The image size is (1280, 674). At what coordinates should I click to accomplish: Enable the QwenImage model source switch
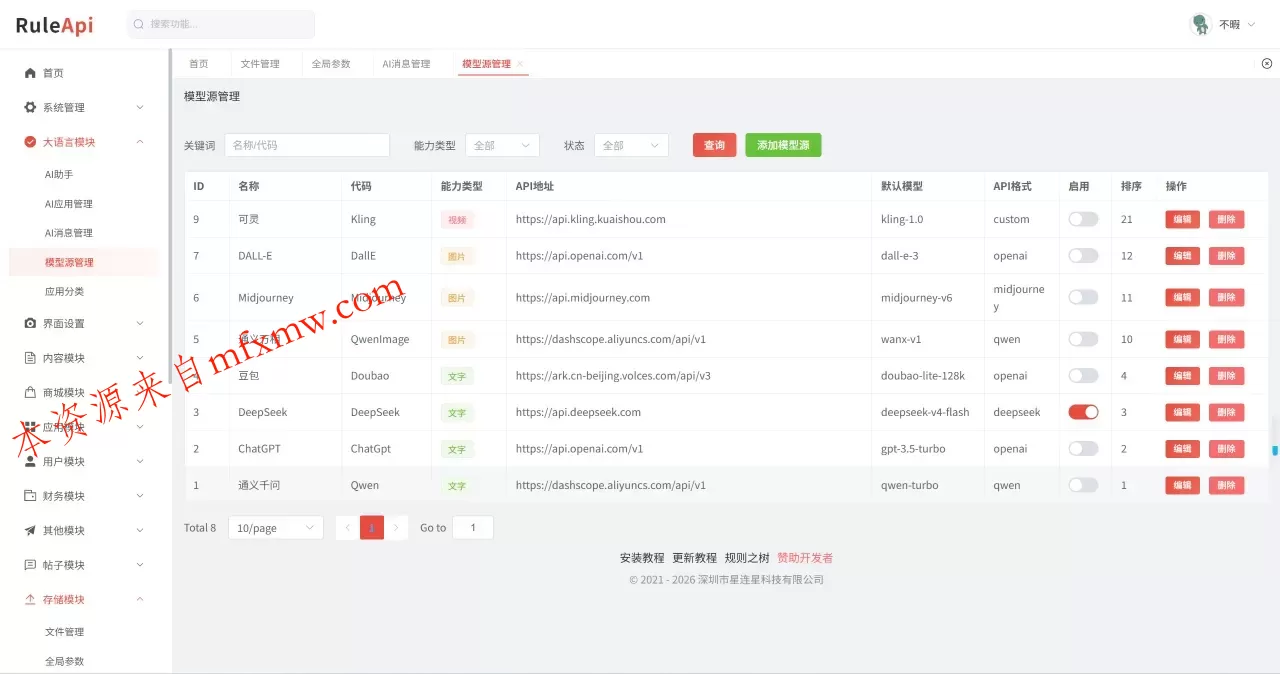pos(1083,339)
